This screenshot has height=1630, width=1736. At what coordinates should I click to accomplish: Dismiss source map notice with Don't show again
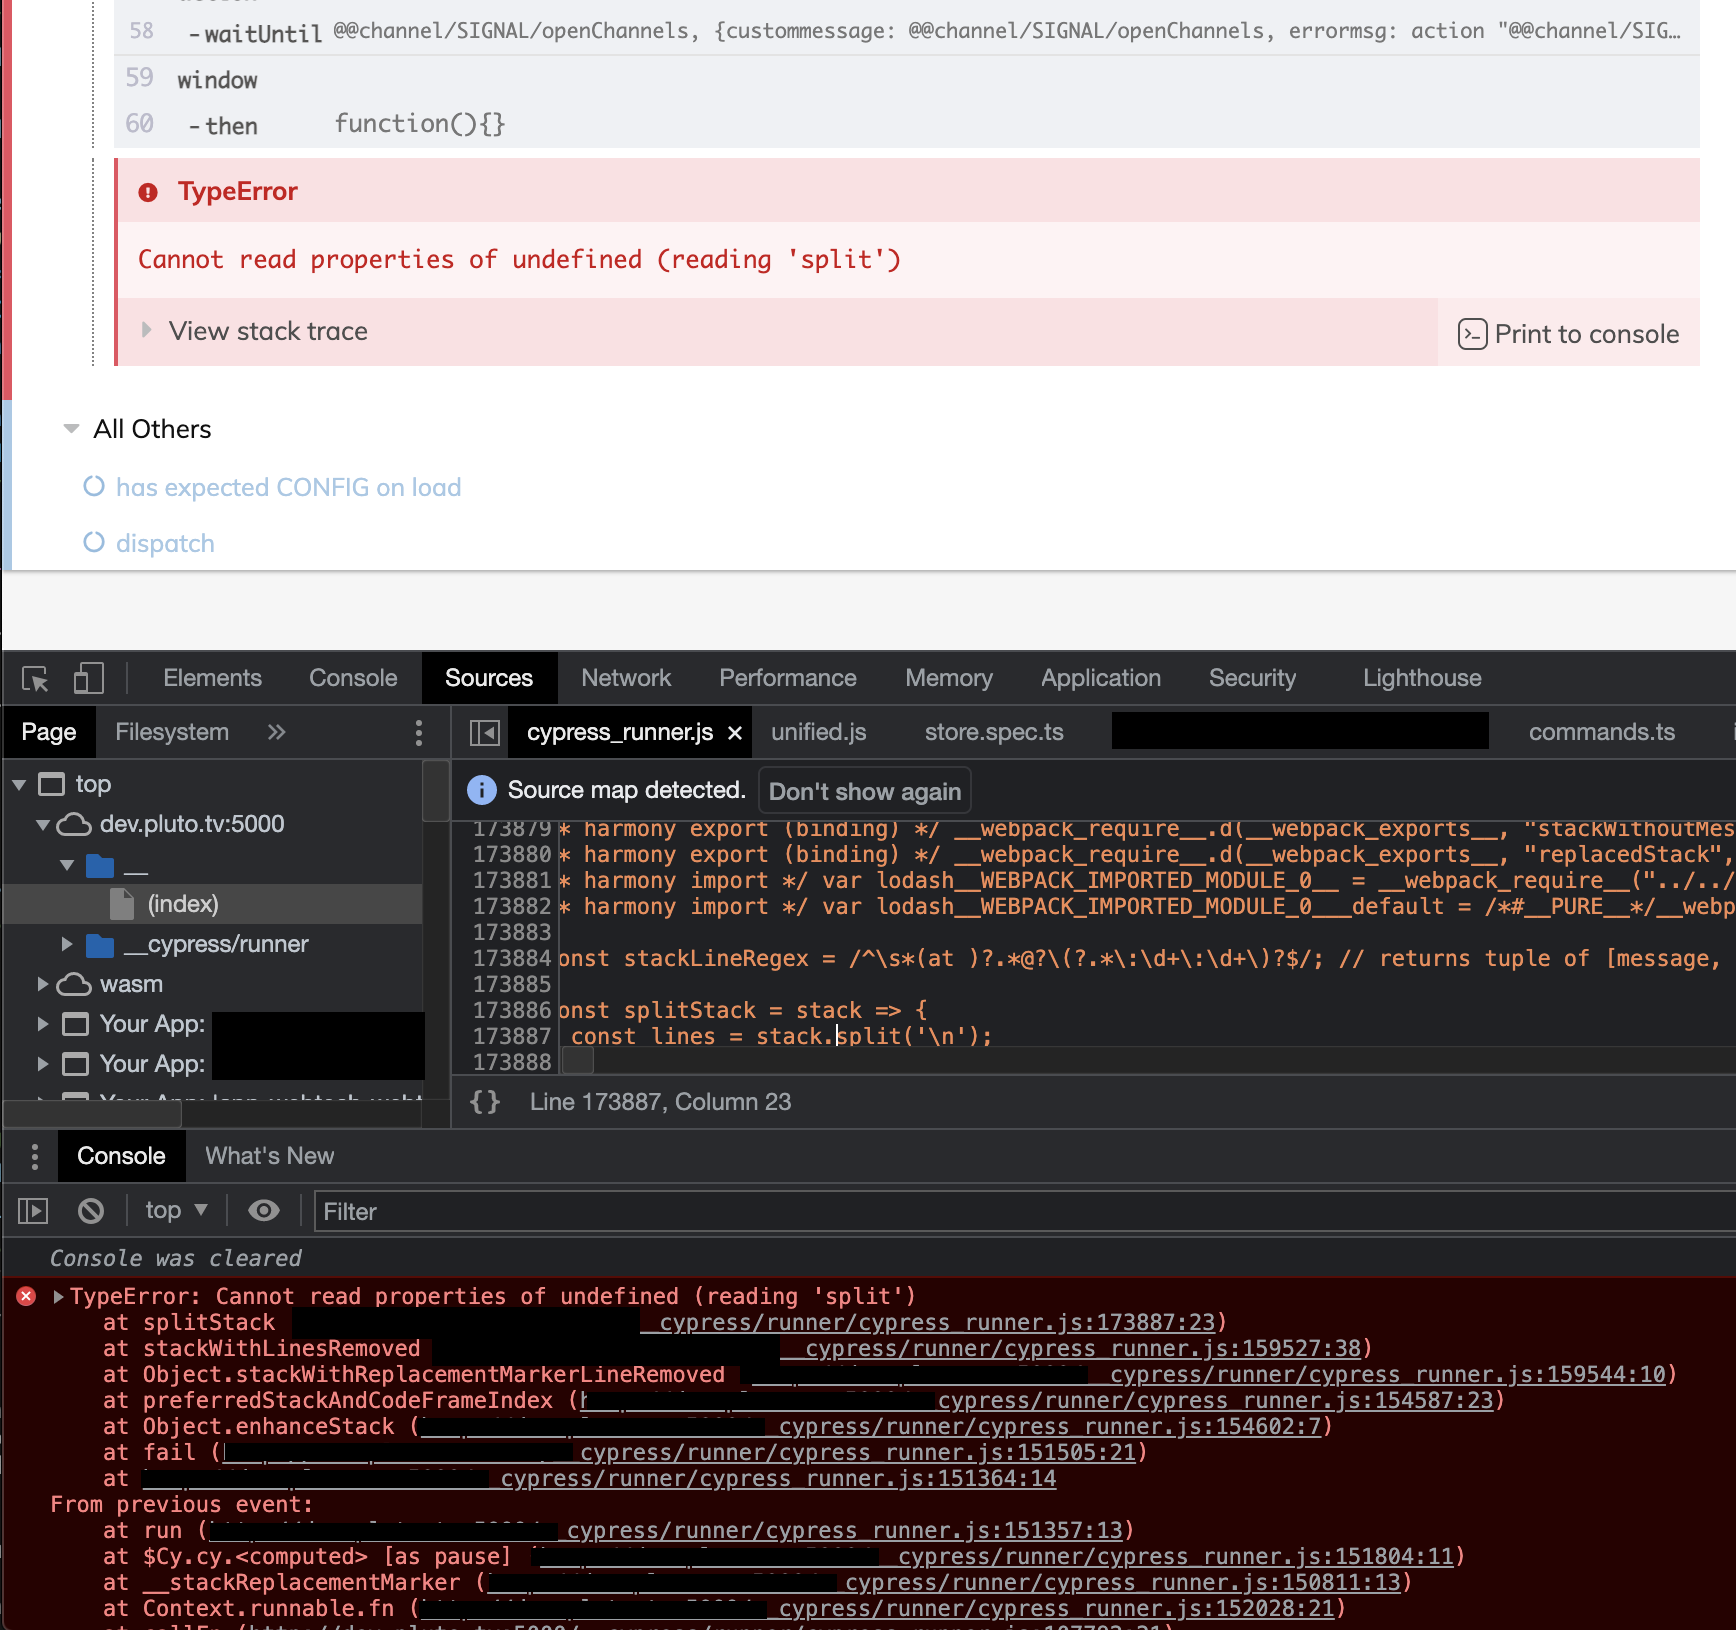(864, 790)
